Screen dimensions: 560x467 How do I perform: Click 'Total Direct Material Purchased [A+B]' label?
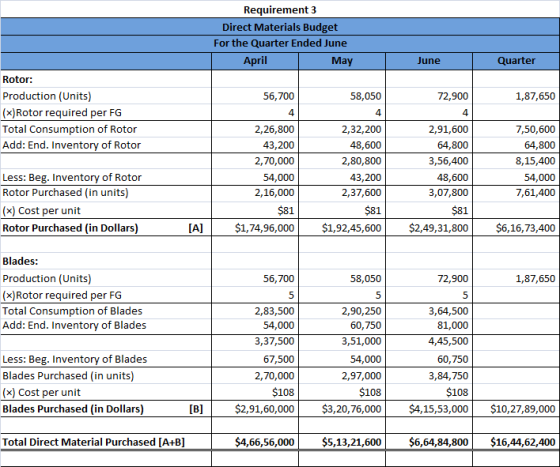[94, 442]
